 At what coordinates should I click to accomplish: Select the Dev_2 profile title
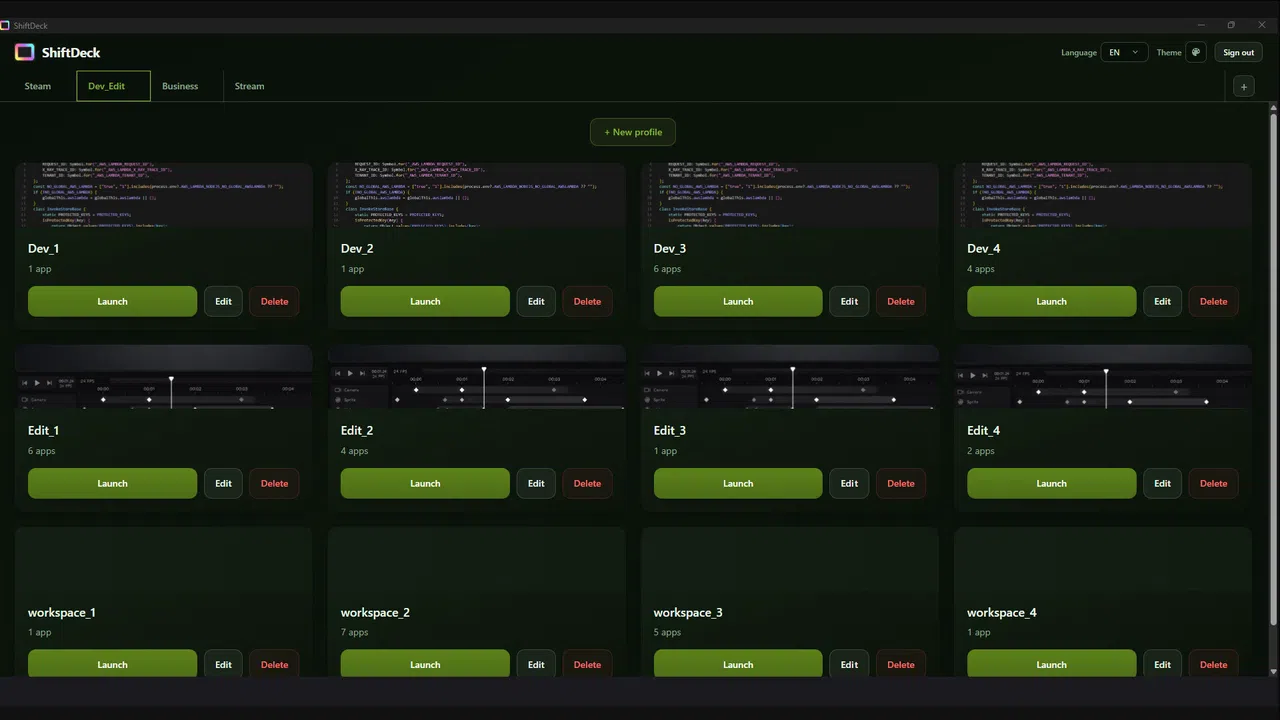(x=357, y=248)
